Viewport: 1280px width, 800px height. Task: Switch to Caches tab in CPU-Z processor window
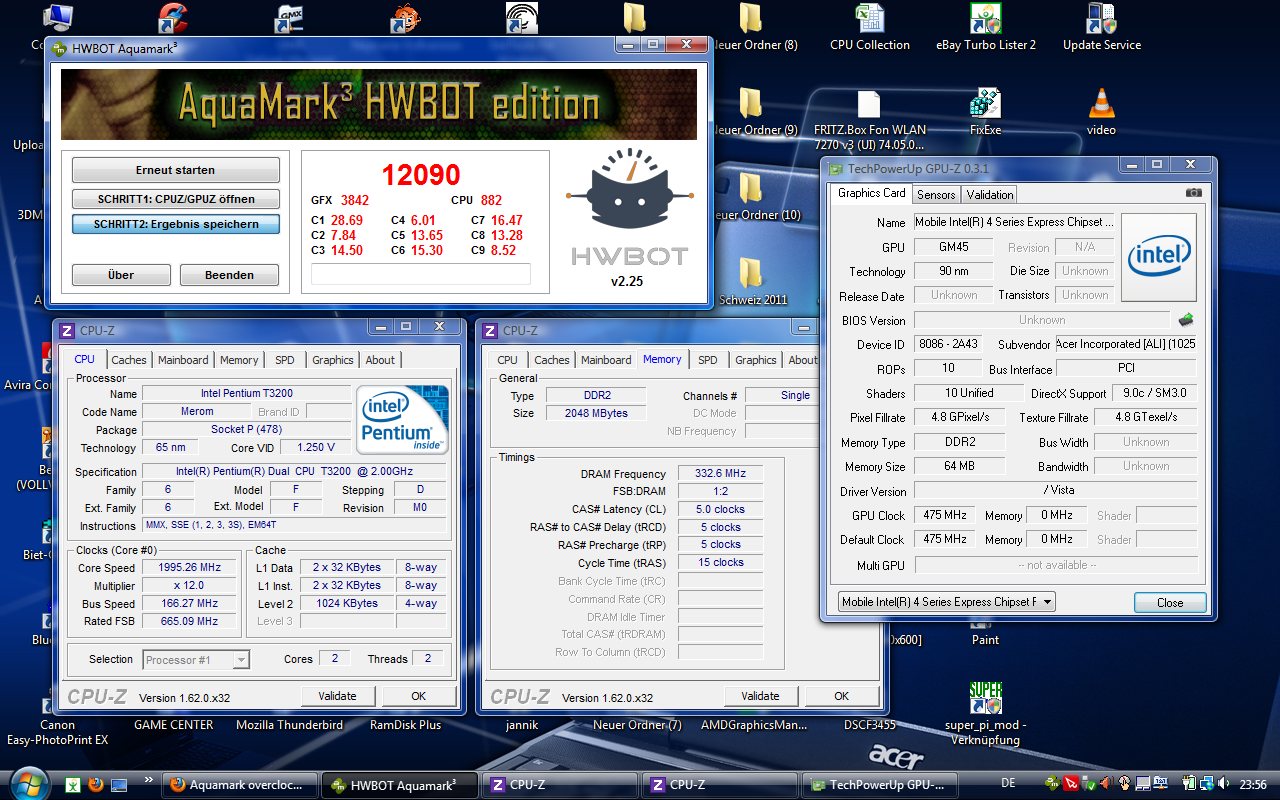tap(129, 360)
